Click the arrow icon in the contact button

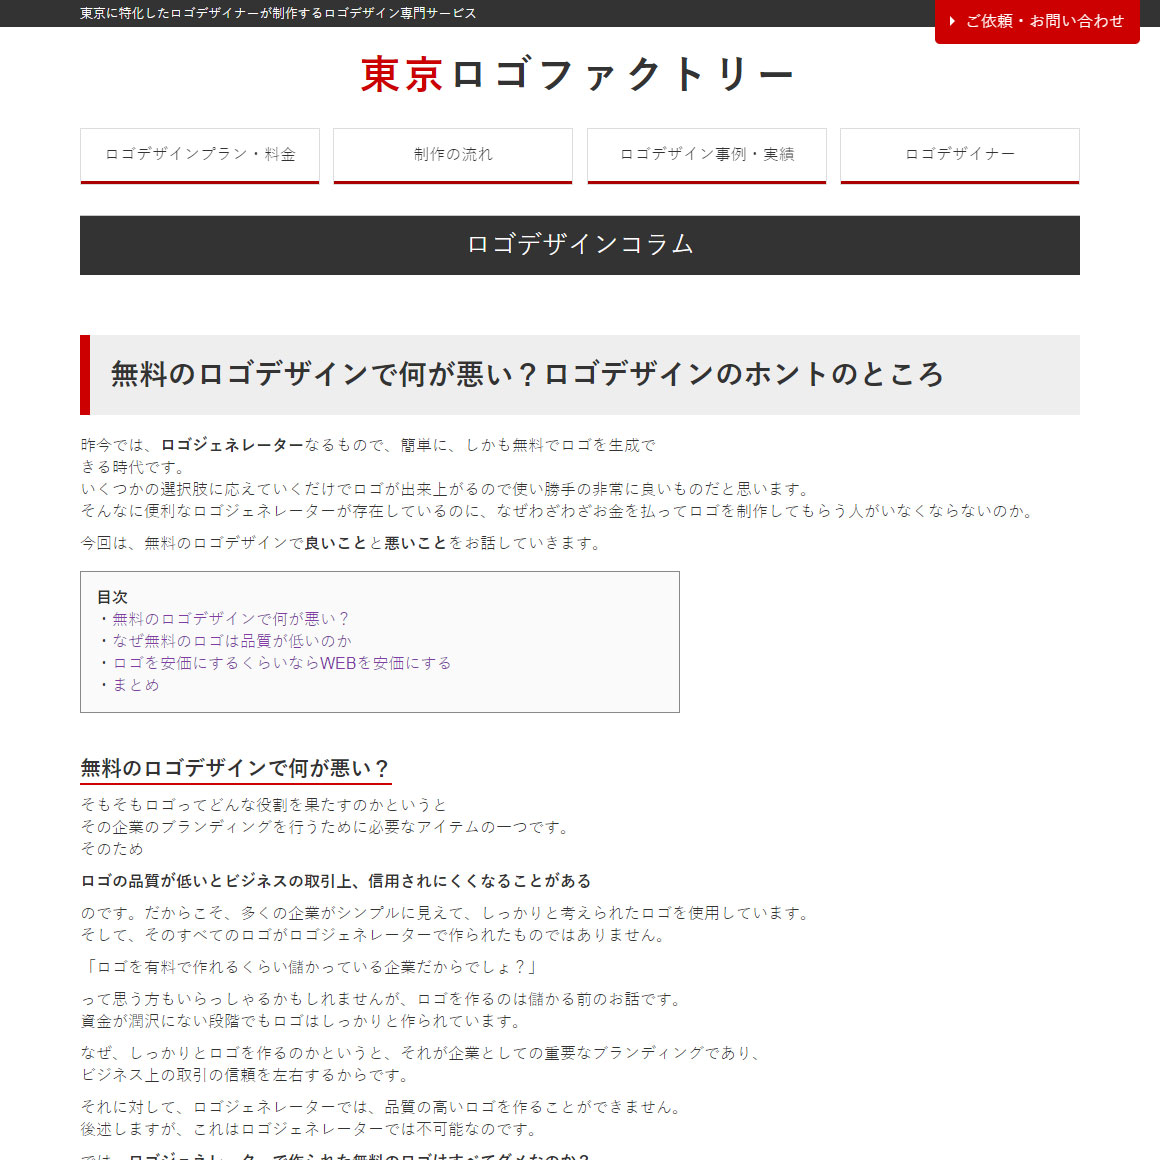[952, 22]
